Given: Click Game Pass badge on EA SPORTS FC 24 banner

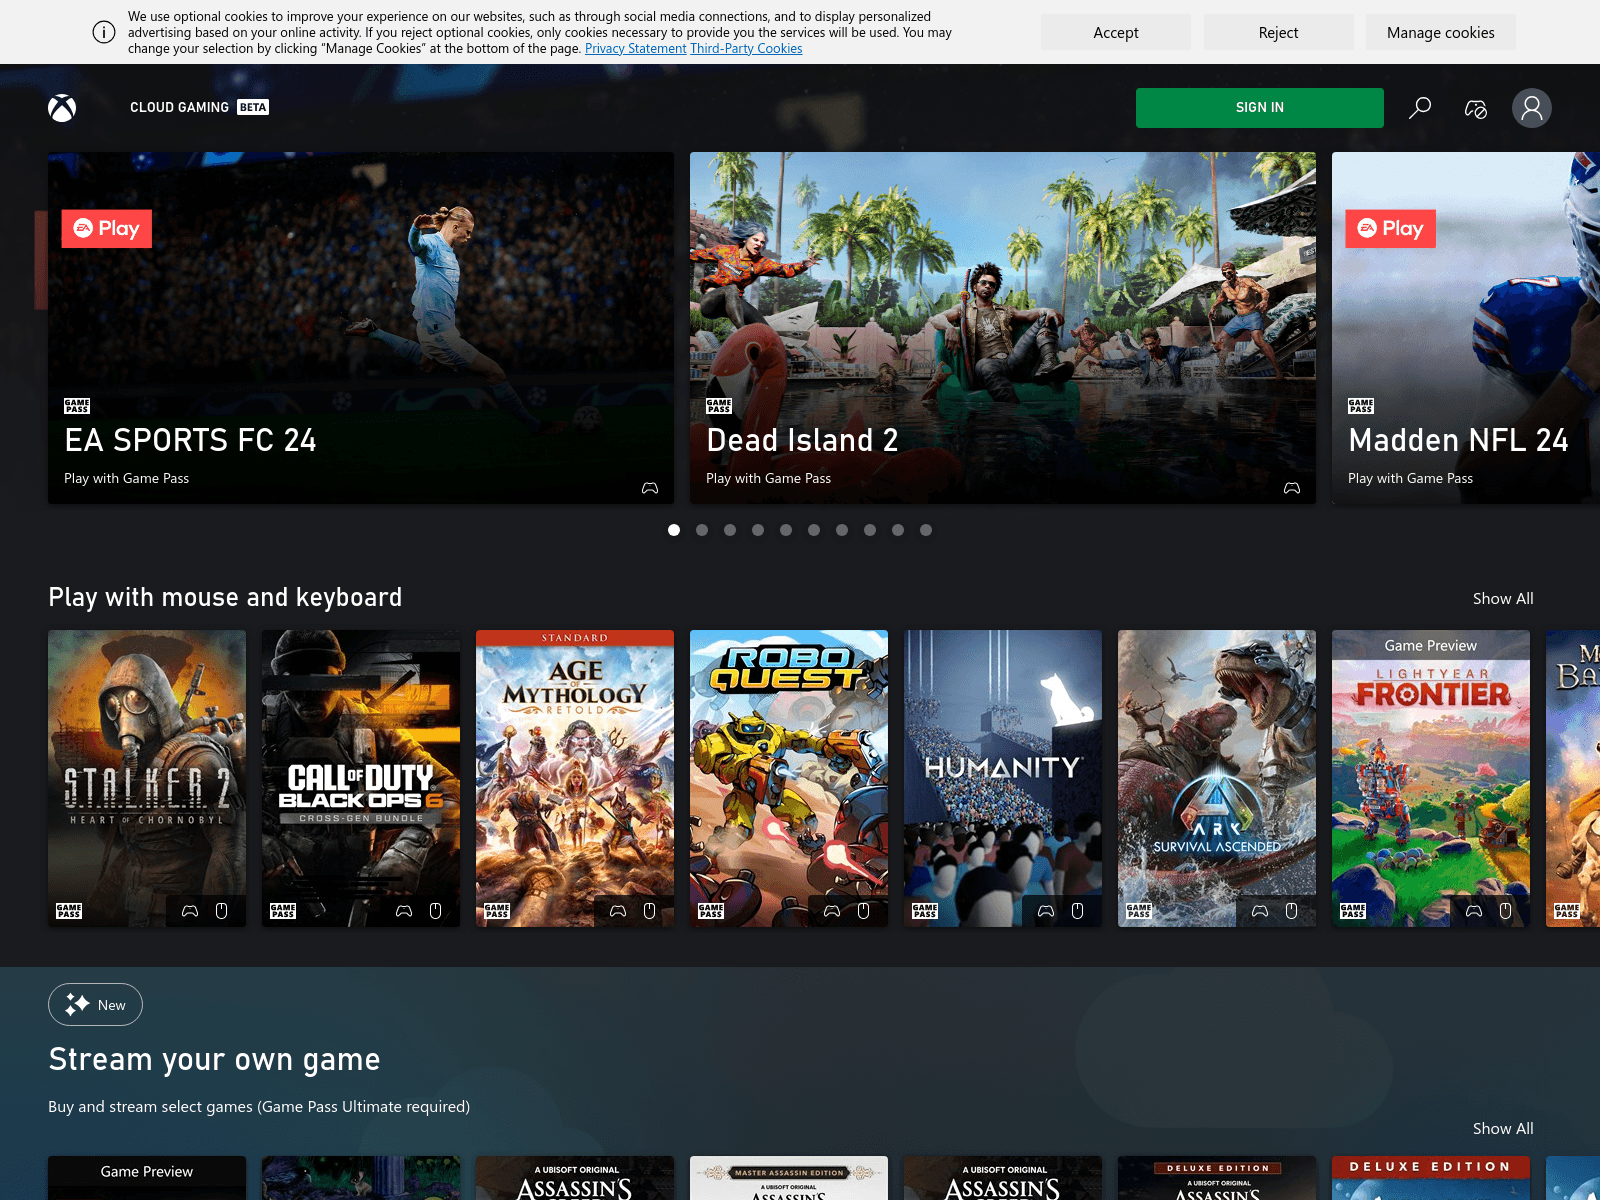Looking at the screenshot, I should [x=77, y=406].
